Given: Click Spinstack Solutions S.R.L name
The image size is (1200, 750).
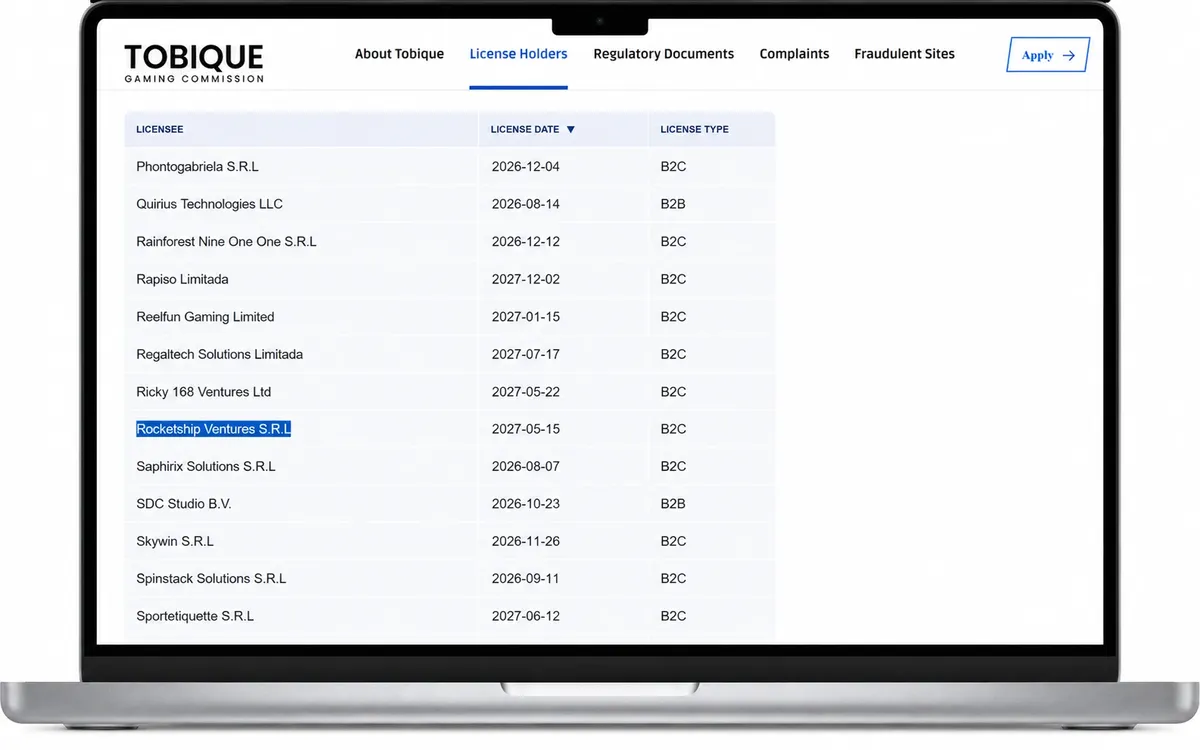Looking at the screenshot, I should pyautogui.click(x=211, y=579).
